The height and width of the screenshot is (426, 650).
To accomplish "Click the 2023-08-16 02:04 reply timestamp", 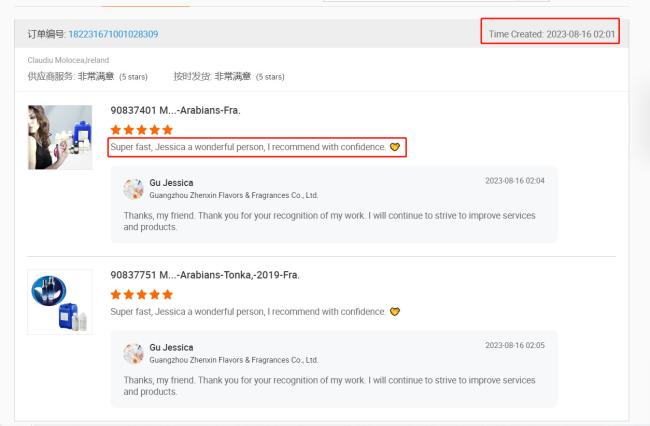I will pyautogui.click(x=515, y=181).
